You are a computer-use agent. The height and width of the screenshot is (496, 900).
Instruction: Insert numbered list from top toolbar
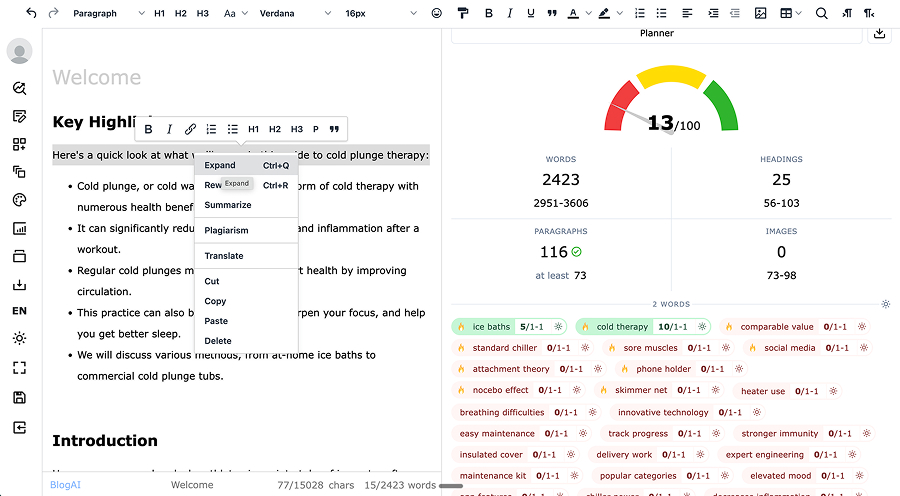[640, 13]
